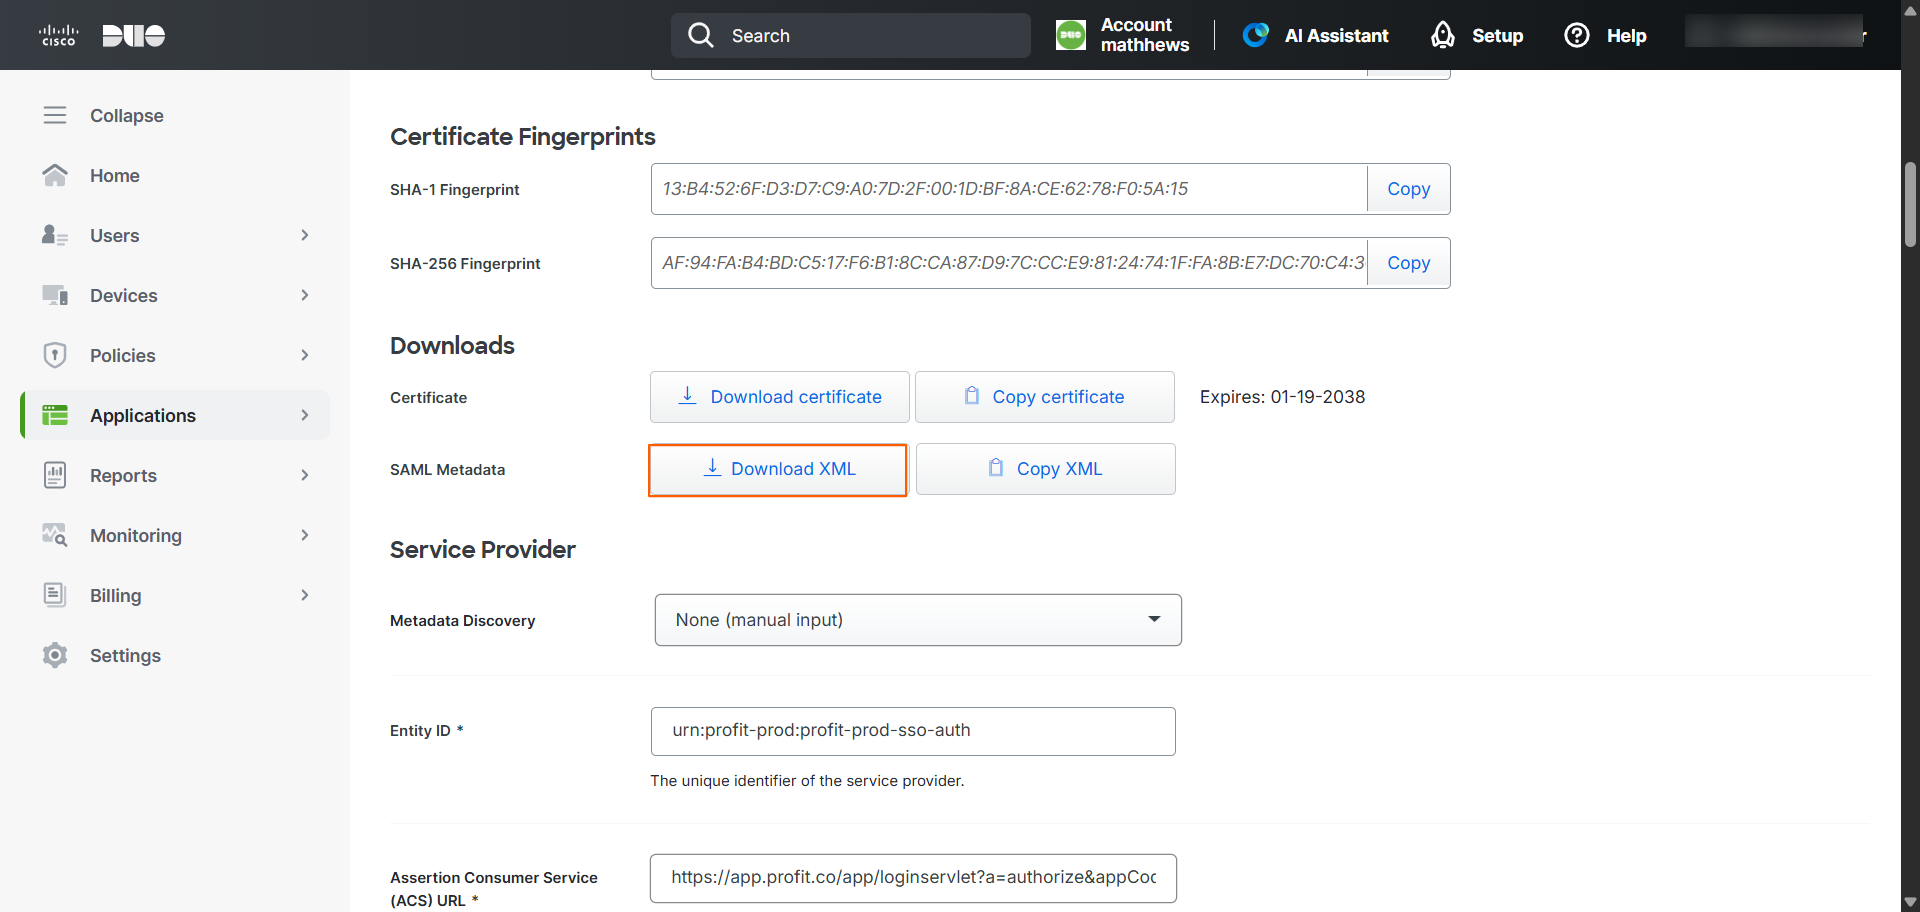Copy the SHA-256 fingerprint
This screenshot has width=1920, height=912.
point(1408,263)
